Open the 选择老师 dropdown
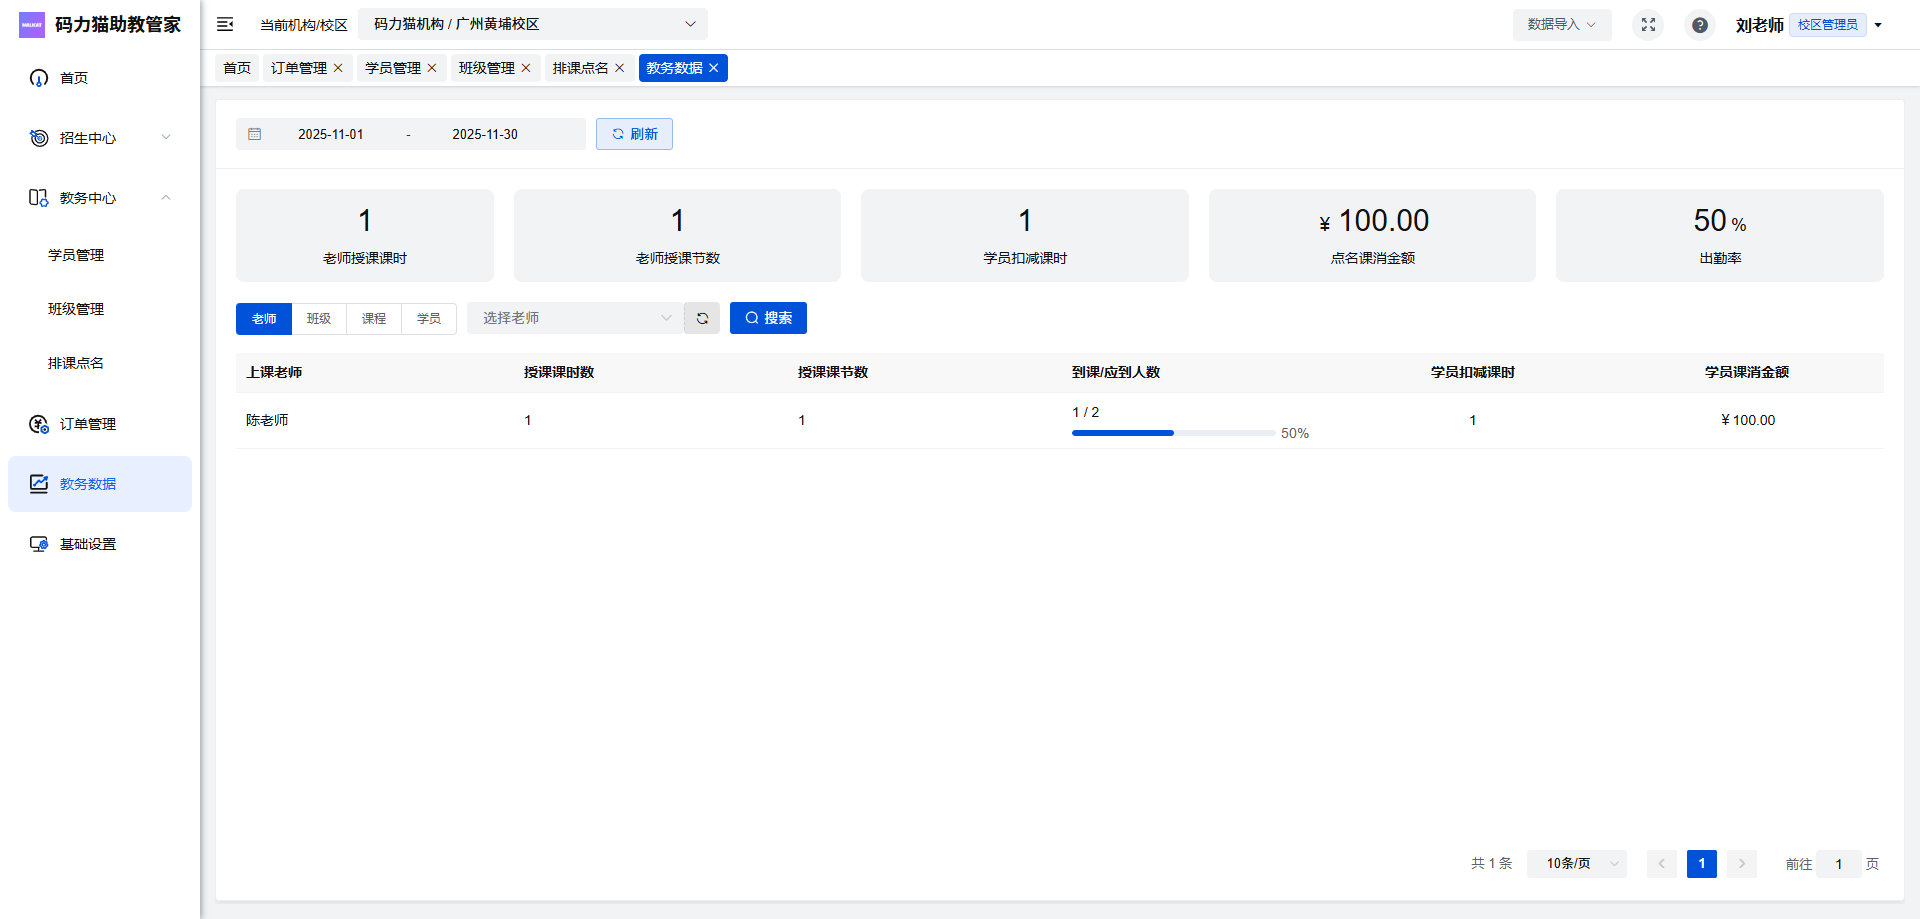The image size is (1920, 919). click(x=575, y=318)
